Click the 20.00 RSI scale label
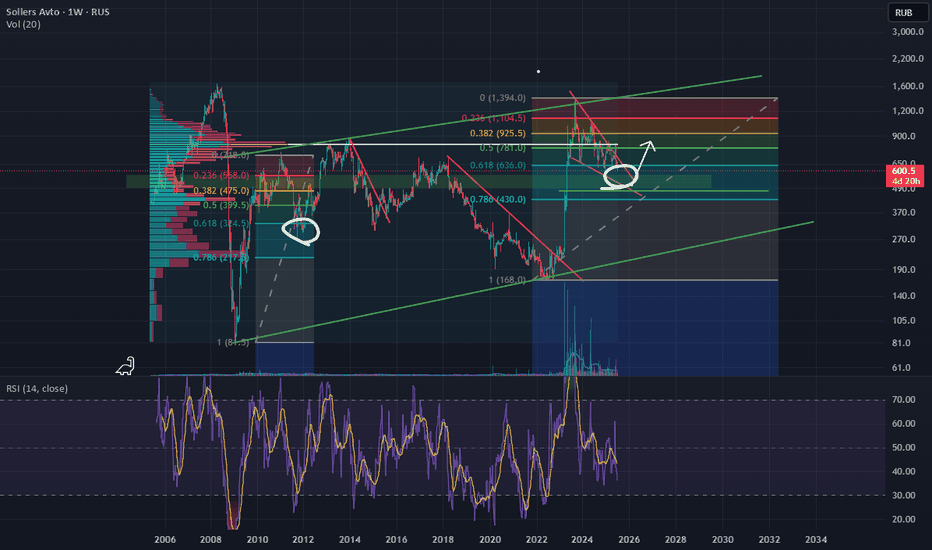This screenshot has height=550, width=932. coord(903,518)
